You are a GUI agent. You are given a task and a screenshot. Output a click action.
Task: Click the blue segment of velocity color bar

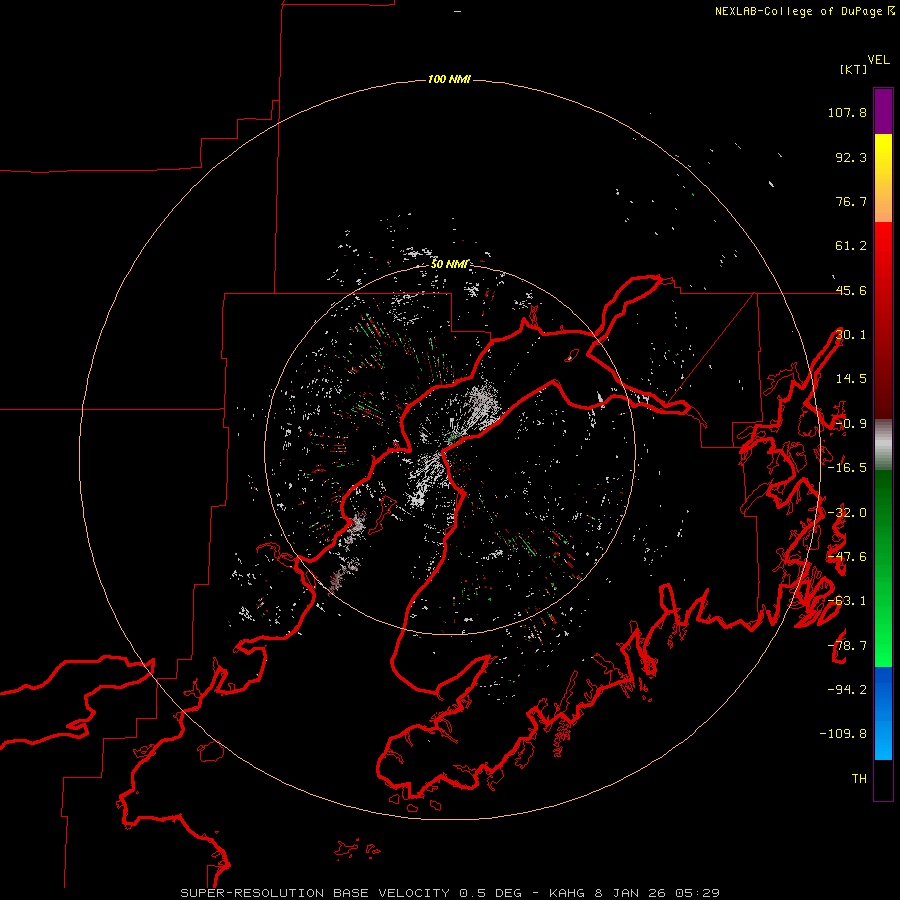coord(883,713)
